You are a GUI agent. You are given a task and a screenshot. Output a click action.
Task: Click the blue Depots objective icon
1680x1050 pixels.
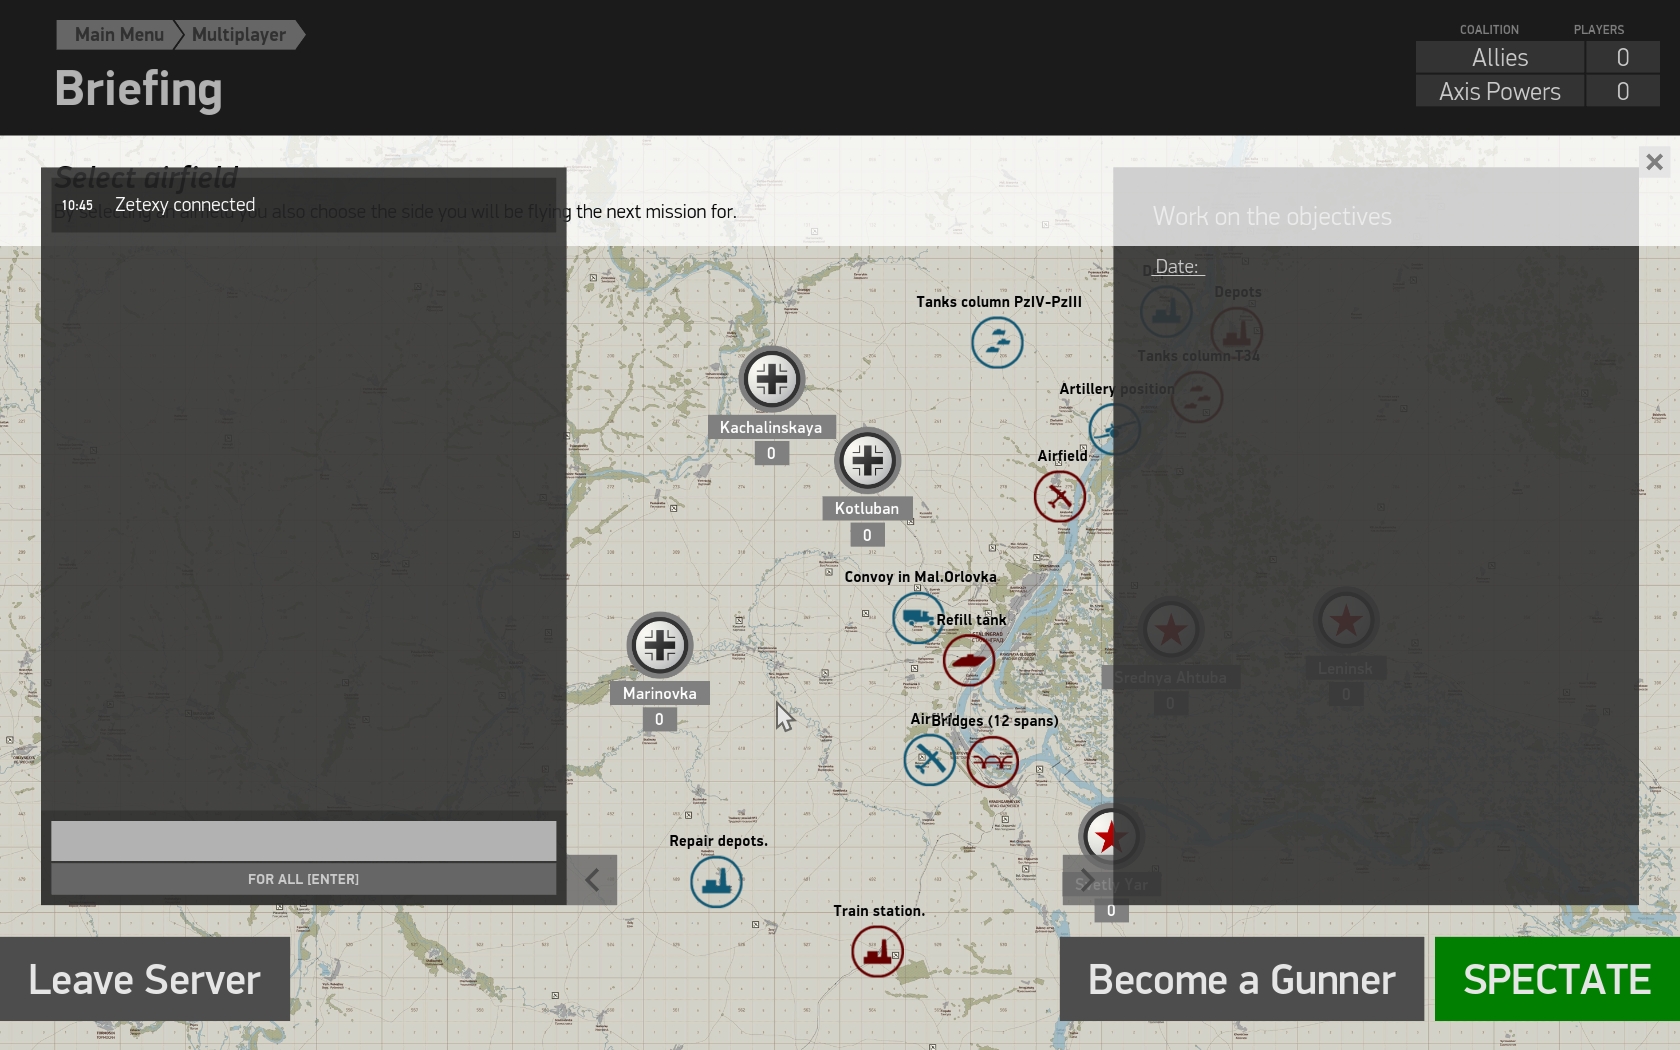[x=1166, y=311]
